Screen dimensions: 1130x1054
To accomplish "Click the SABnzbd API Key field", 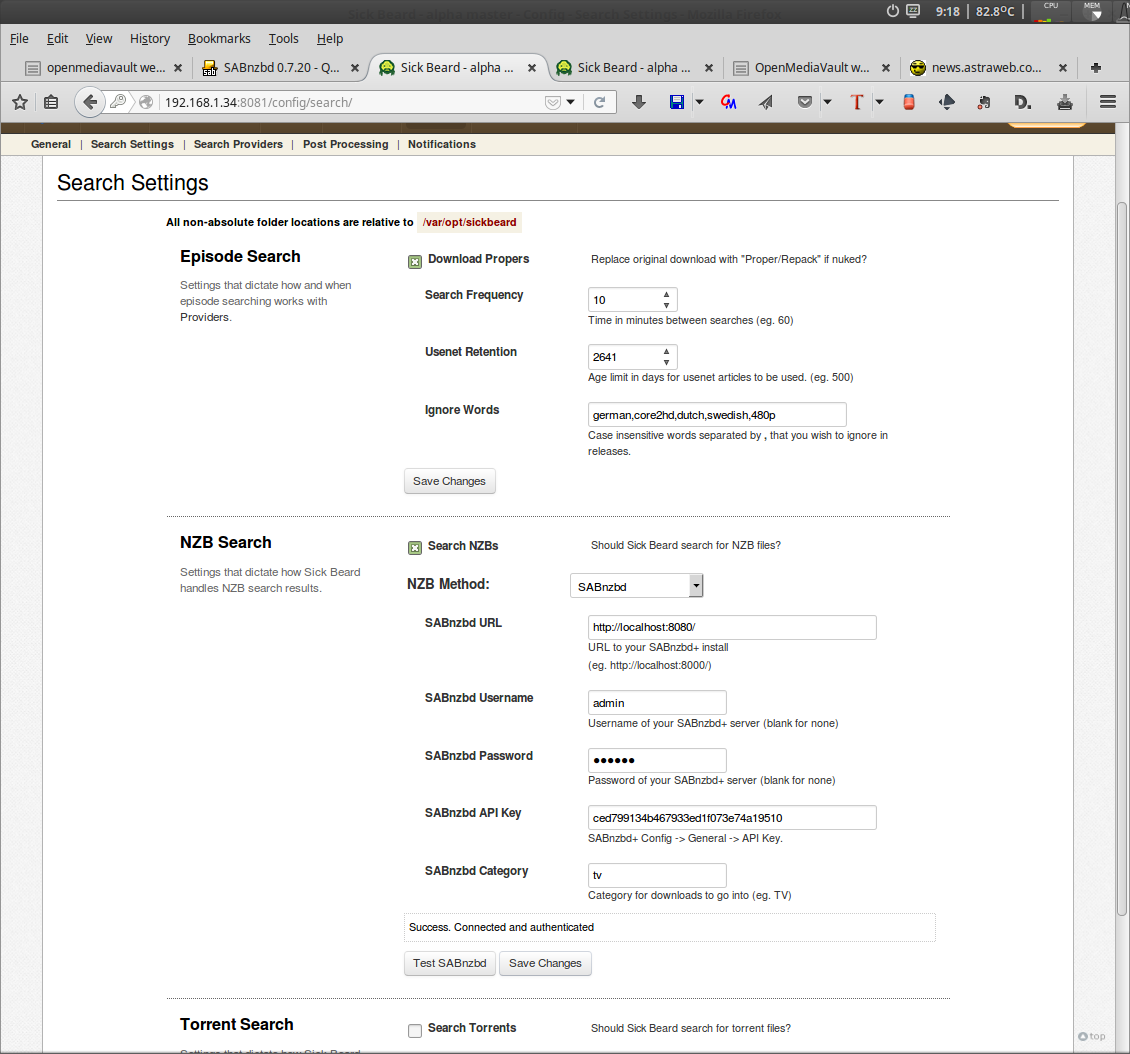I will [x=732, y=818].
